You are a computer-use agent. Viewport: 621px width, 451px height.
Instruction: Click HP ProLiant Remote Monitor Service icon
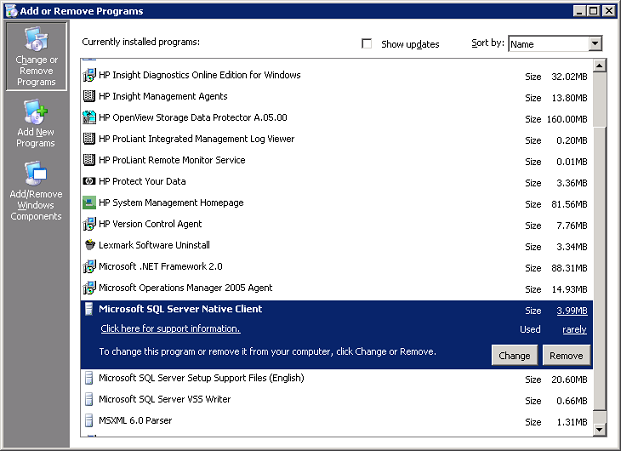[x=89, y=160]
